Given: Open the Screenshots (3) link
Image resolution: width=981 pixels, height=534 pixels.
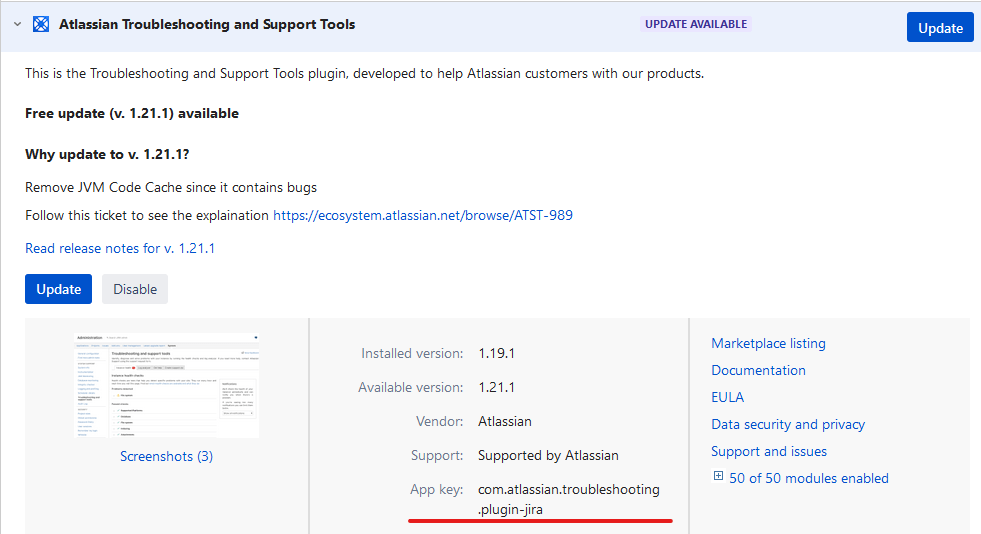Looking at the screenshot, I should tap(166, 456).
